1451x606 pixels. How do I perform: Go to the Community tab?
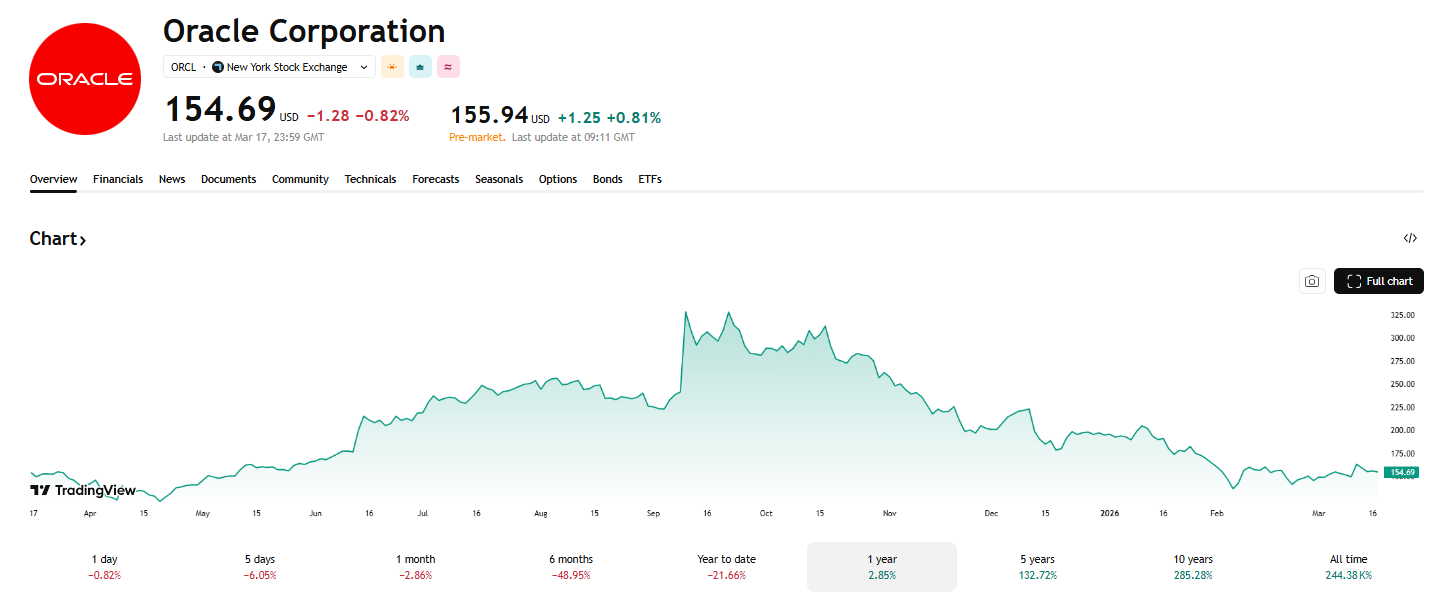300,180
